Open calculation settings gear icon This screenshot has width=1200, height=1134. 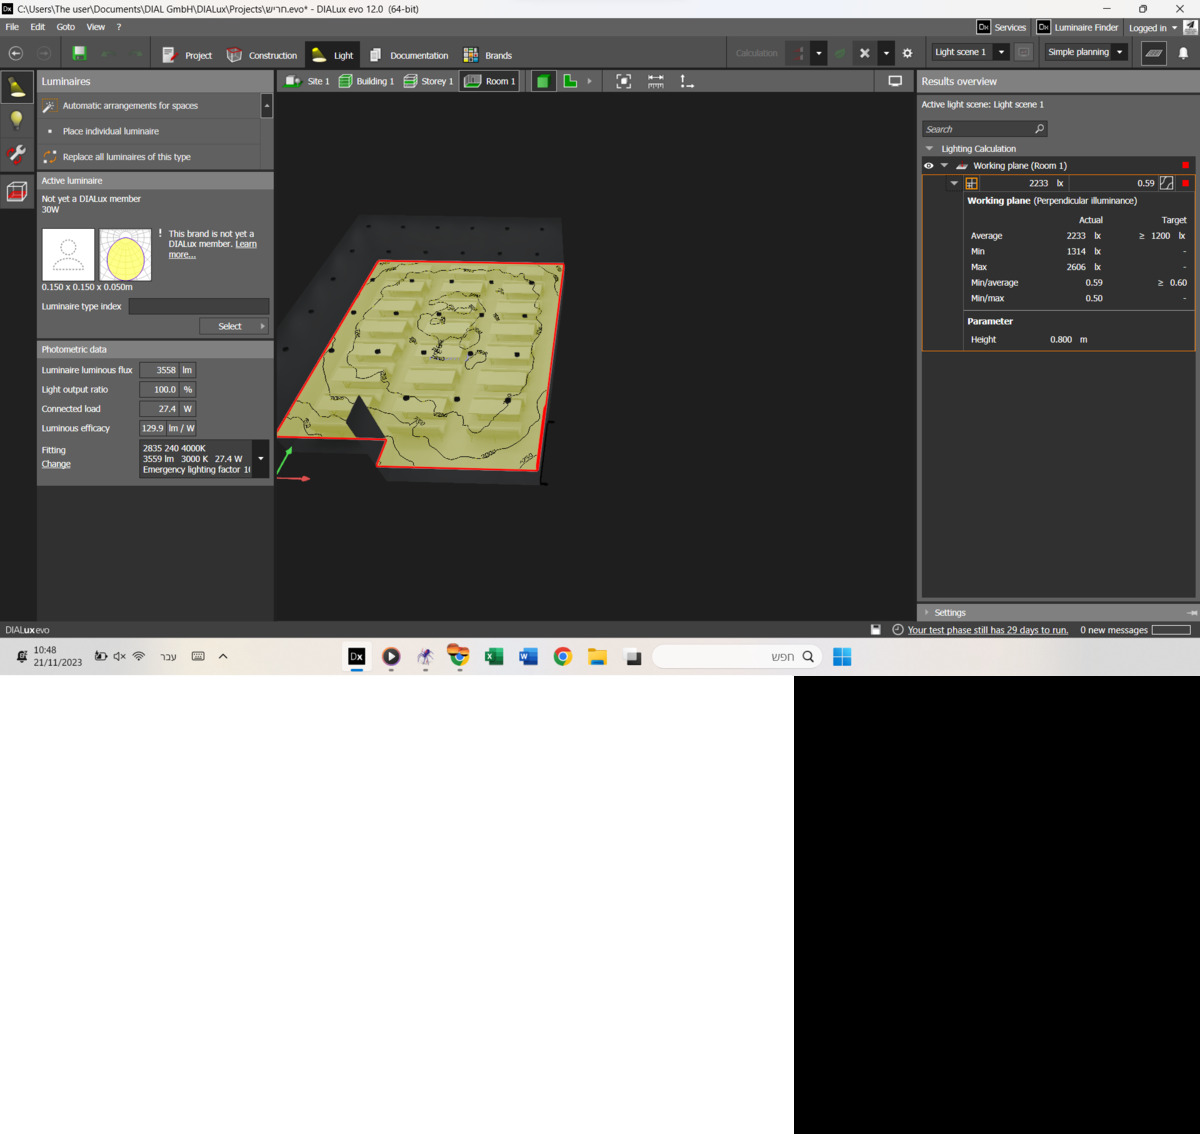907,53
